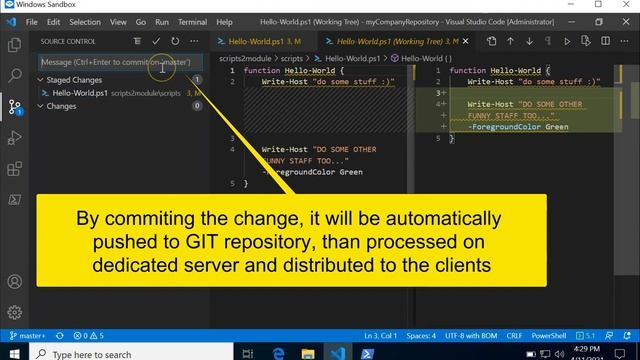
Task: Select staged file Hello-World.ps1
Action: pyautogui.click(x=120, y=93)
